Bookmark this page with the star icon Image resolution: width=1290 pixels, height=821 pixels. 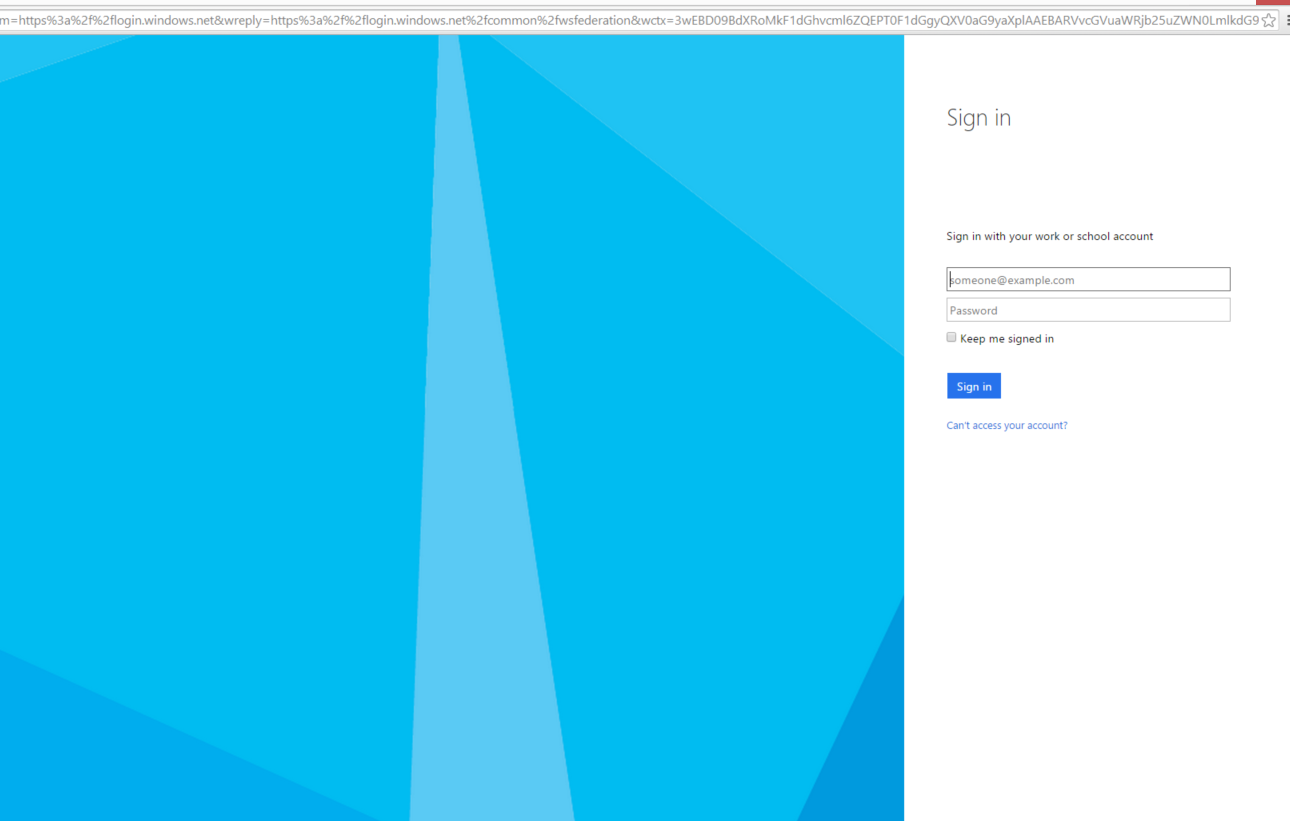coord(1269,20)
